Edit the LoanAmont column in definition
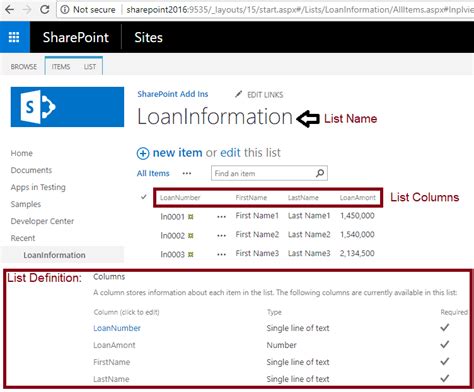This screenshot has height=392, width=474. pos(114,345)
